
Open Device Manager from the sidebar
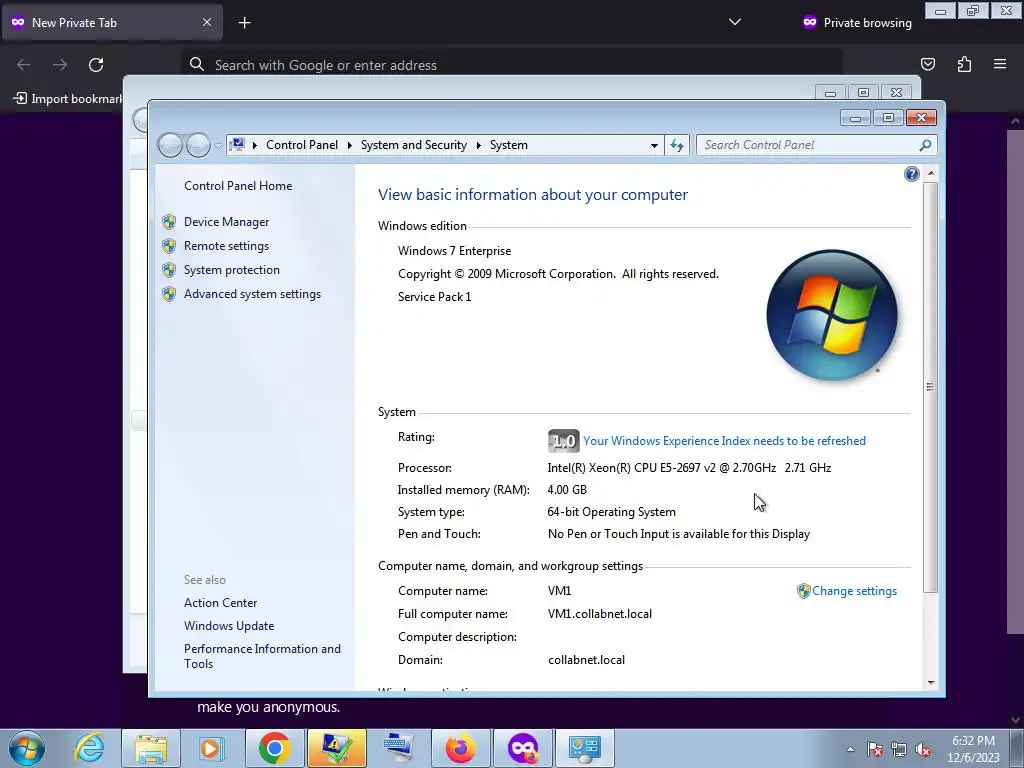click(x=226, y=222)
